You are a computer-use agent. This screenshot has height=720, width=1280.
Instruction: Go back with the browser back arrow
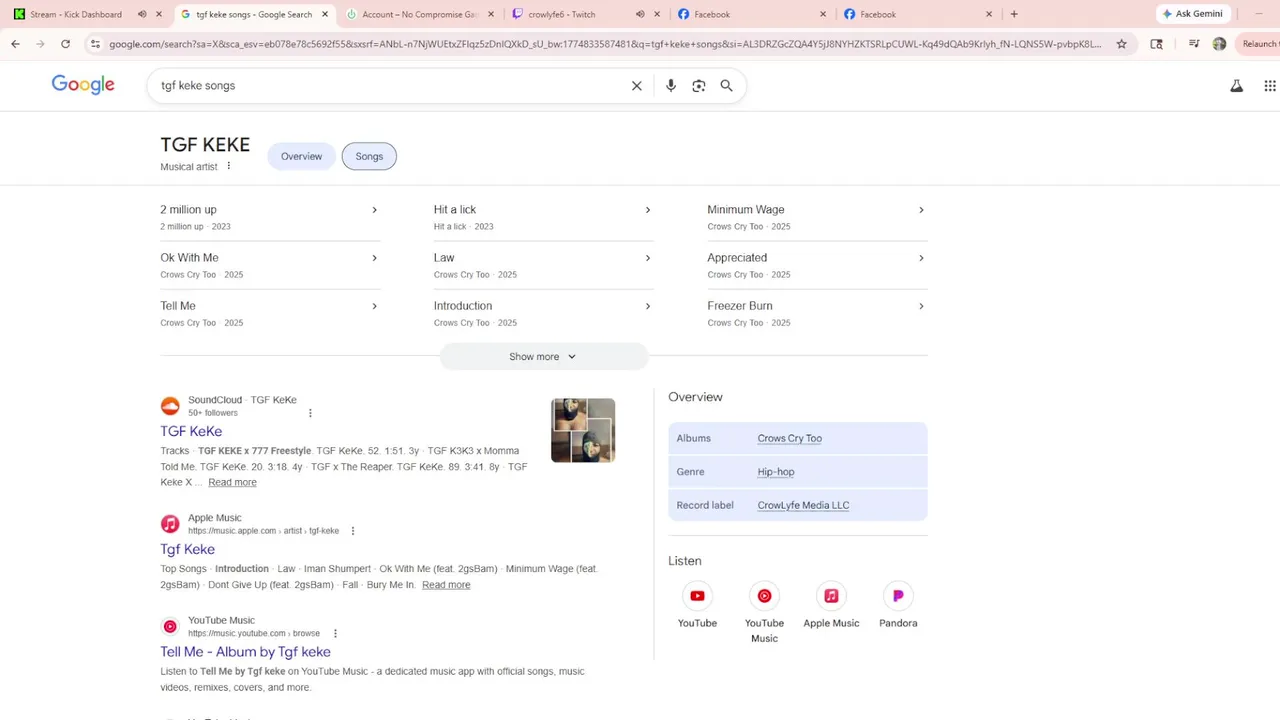tap(15, 44)
